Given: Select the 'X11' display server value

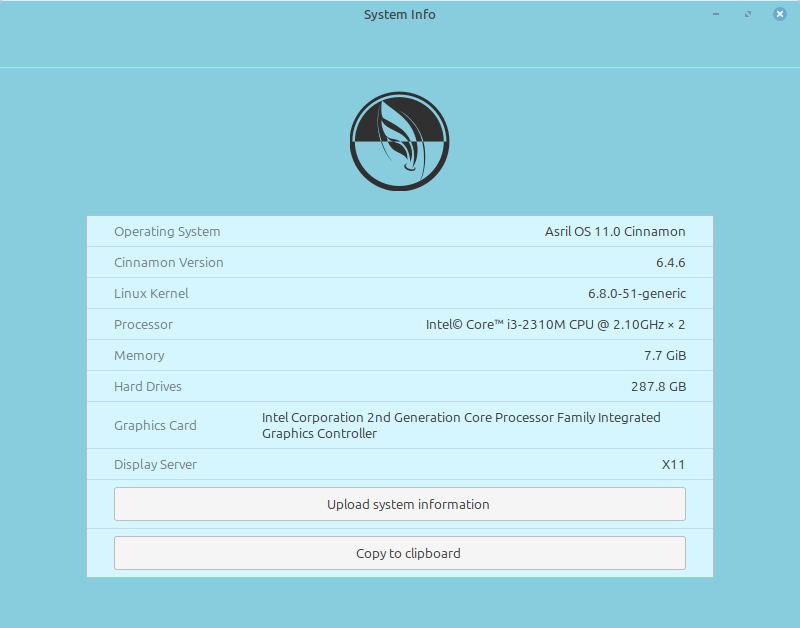Looking at the screenshot, I should 673,465.
